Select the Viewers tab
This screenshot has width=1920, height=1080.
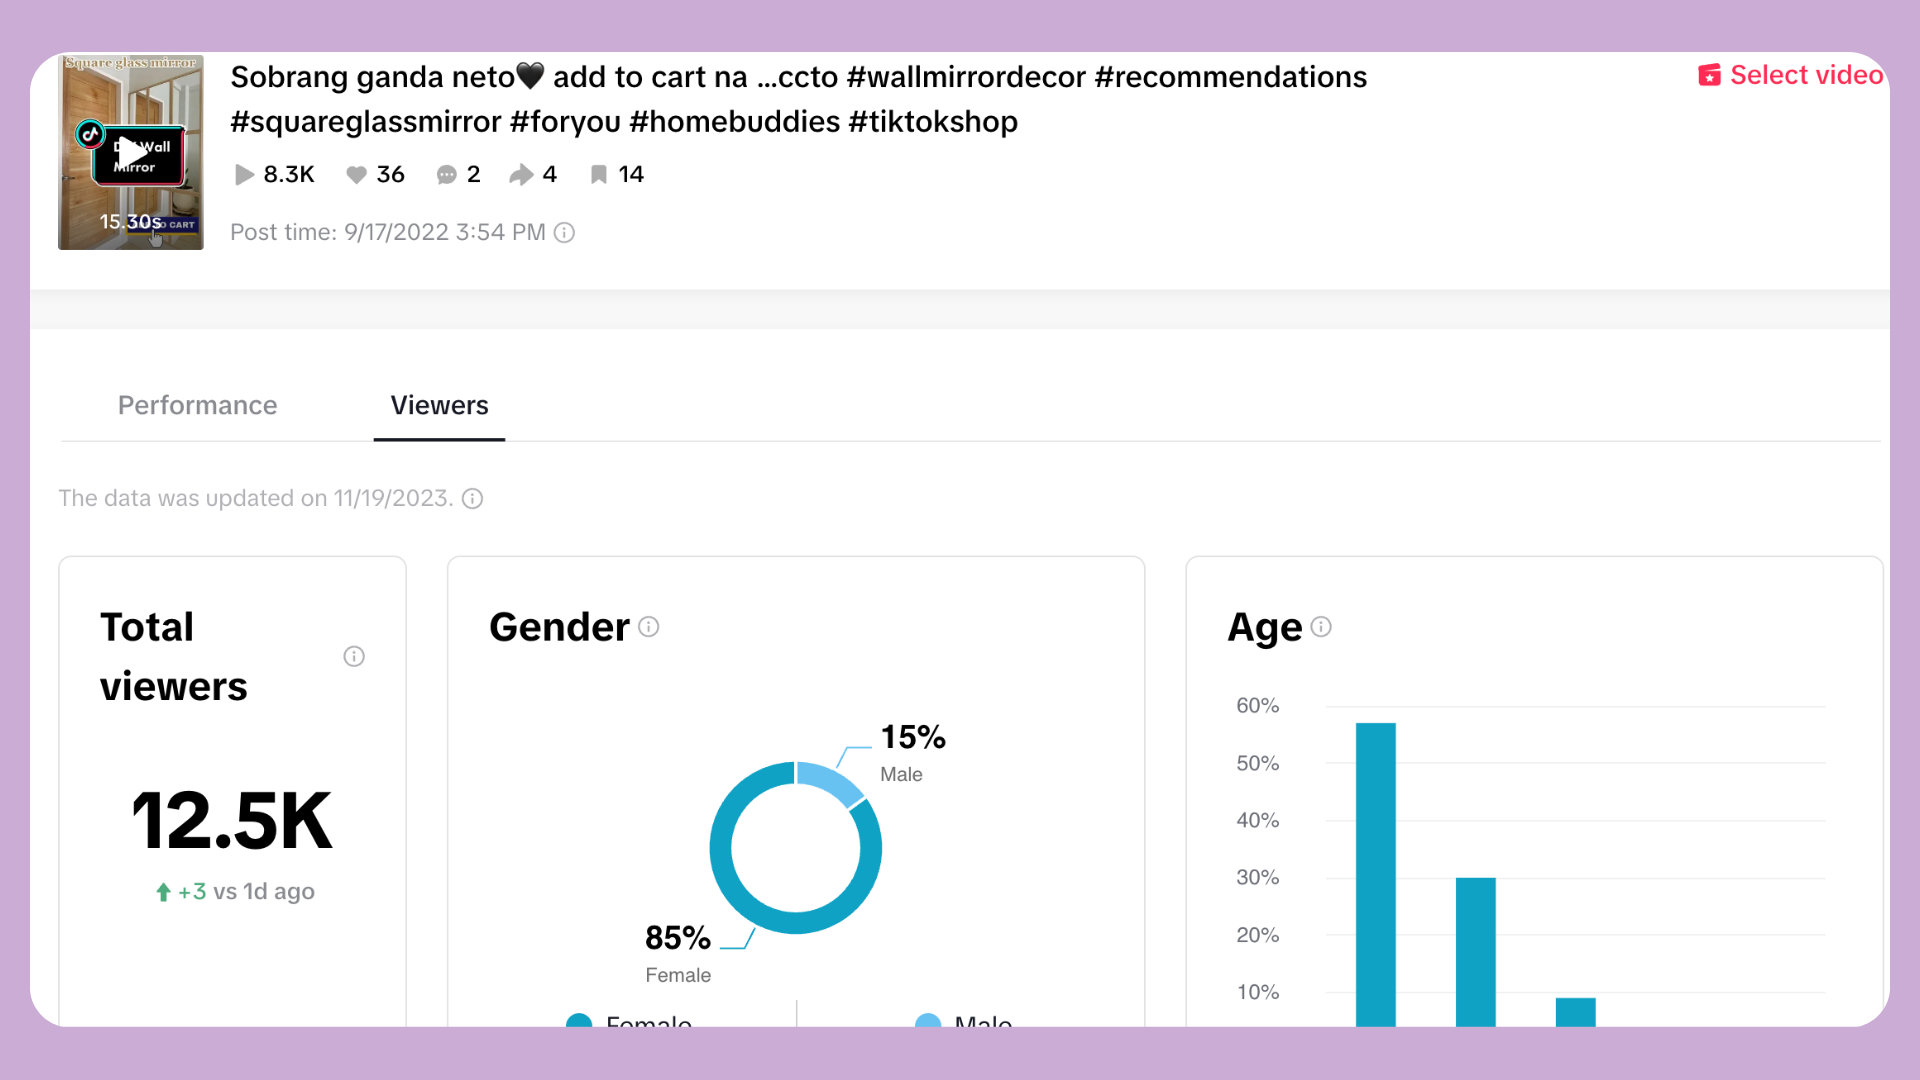click(x=439, y=405)
